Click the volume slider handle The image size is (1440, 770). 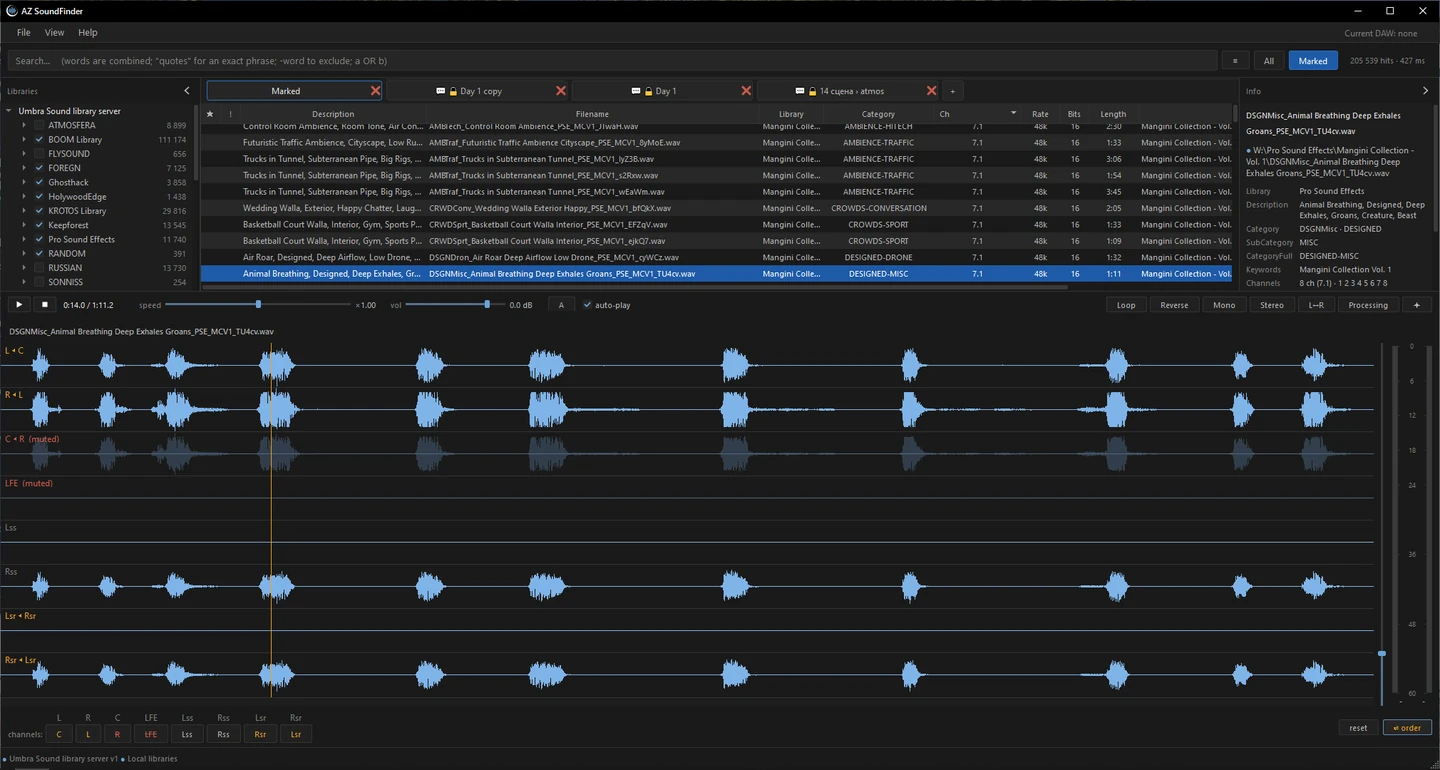pos(487,304)
